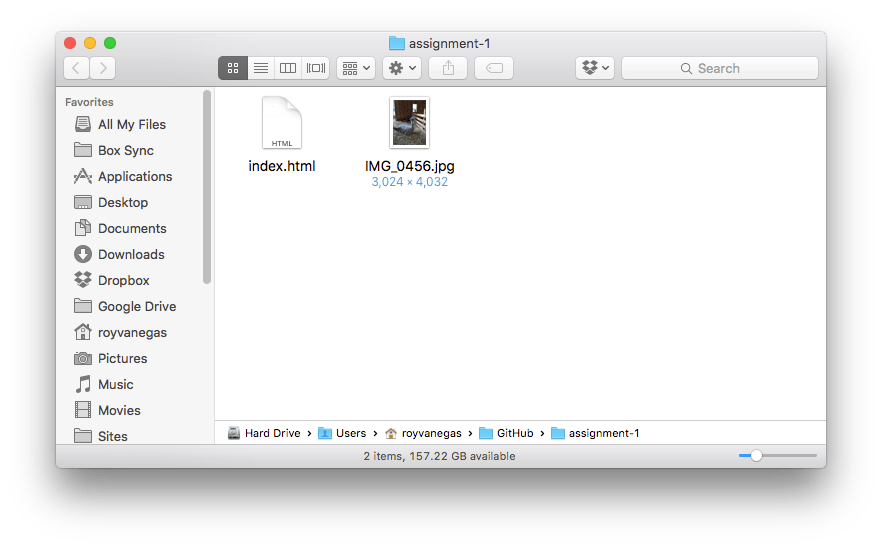Click the Applications sidebar icon
The height and width of the screenshot is (548, 882).
point(83,176)
